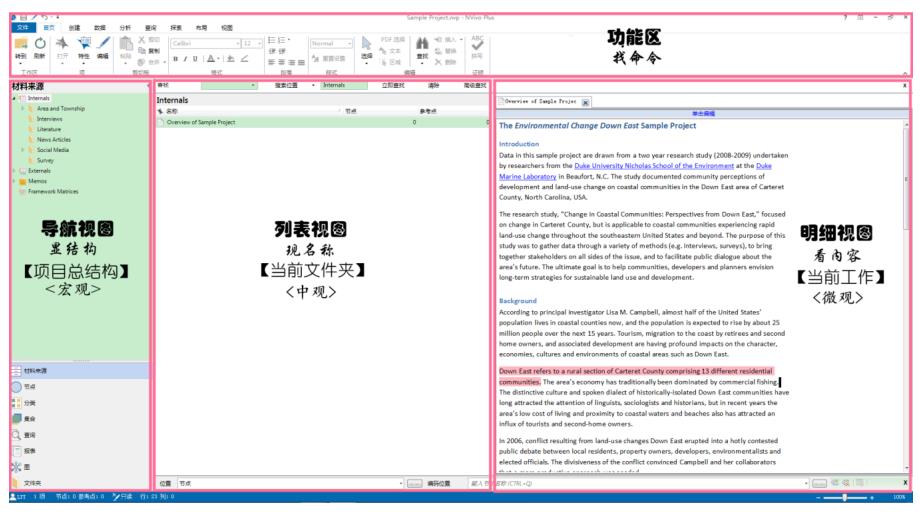Switch to the Create (创建) ribbon tab

click(x=75, y=28)
